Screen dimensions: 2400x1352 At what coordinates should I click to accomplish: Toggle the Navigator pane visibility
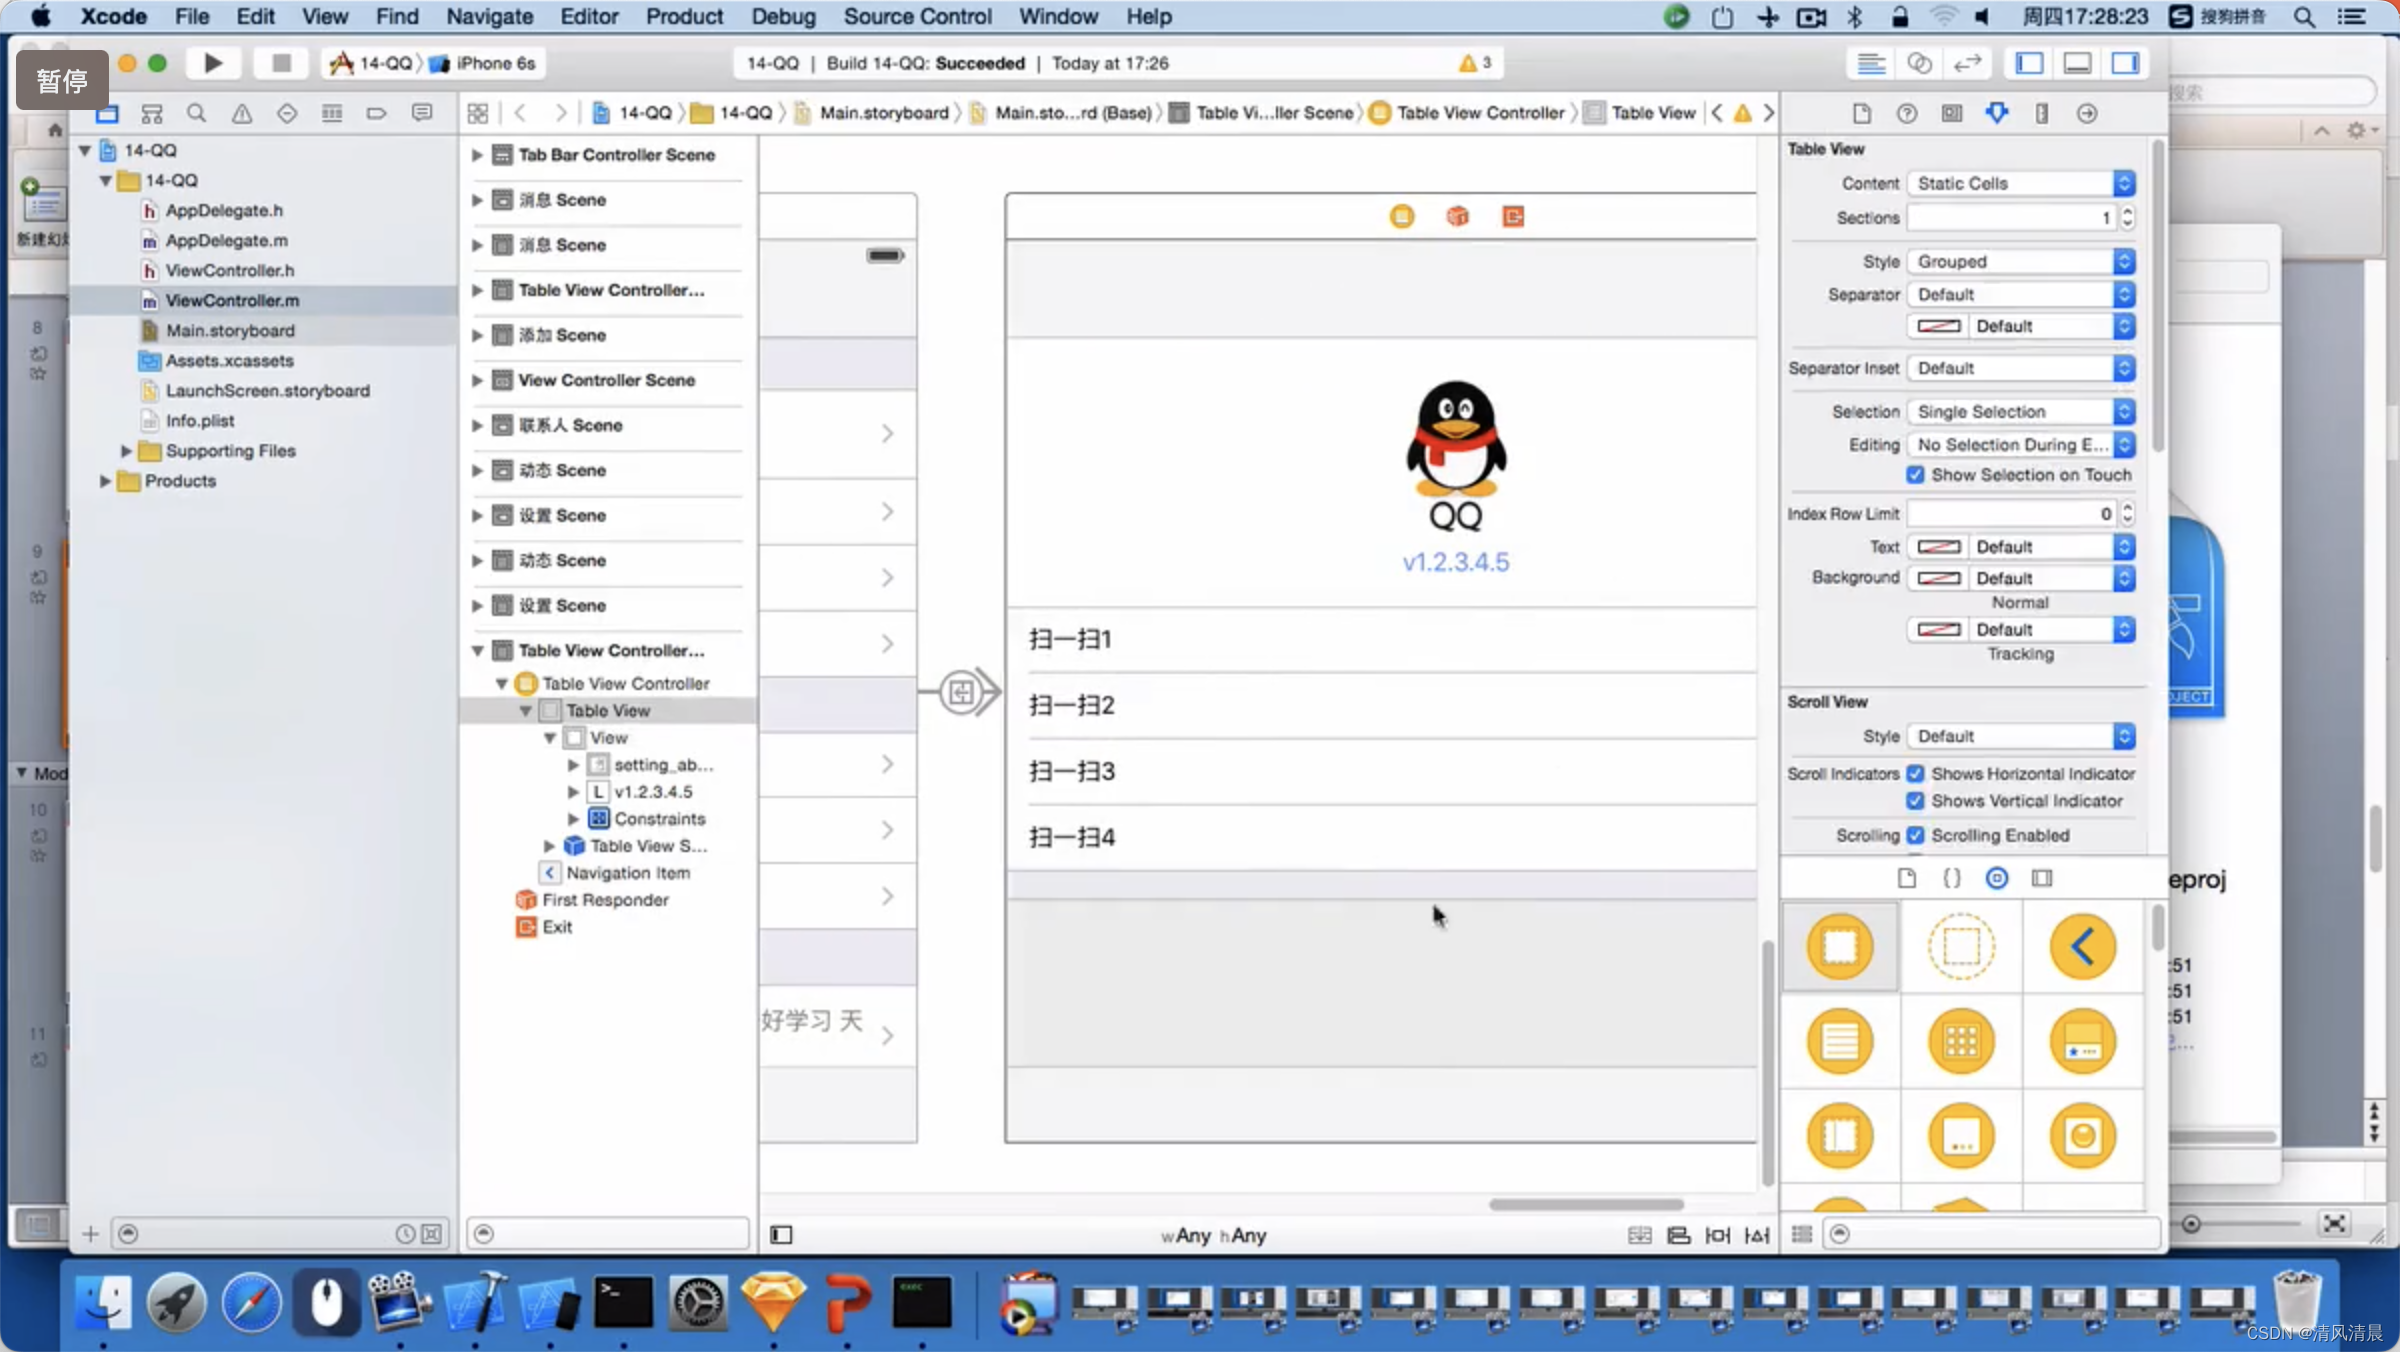(x=2029, y=63)
